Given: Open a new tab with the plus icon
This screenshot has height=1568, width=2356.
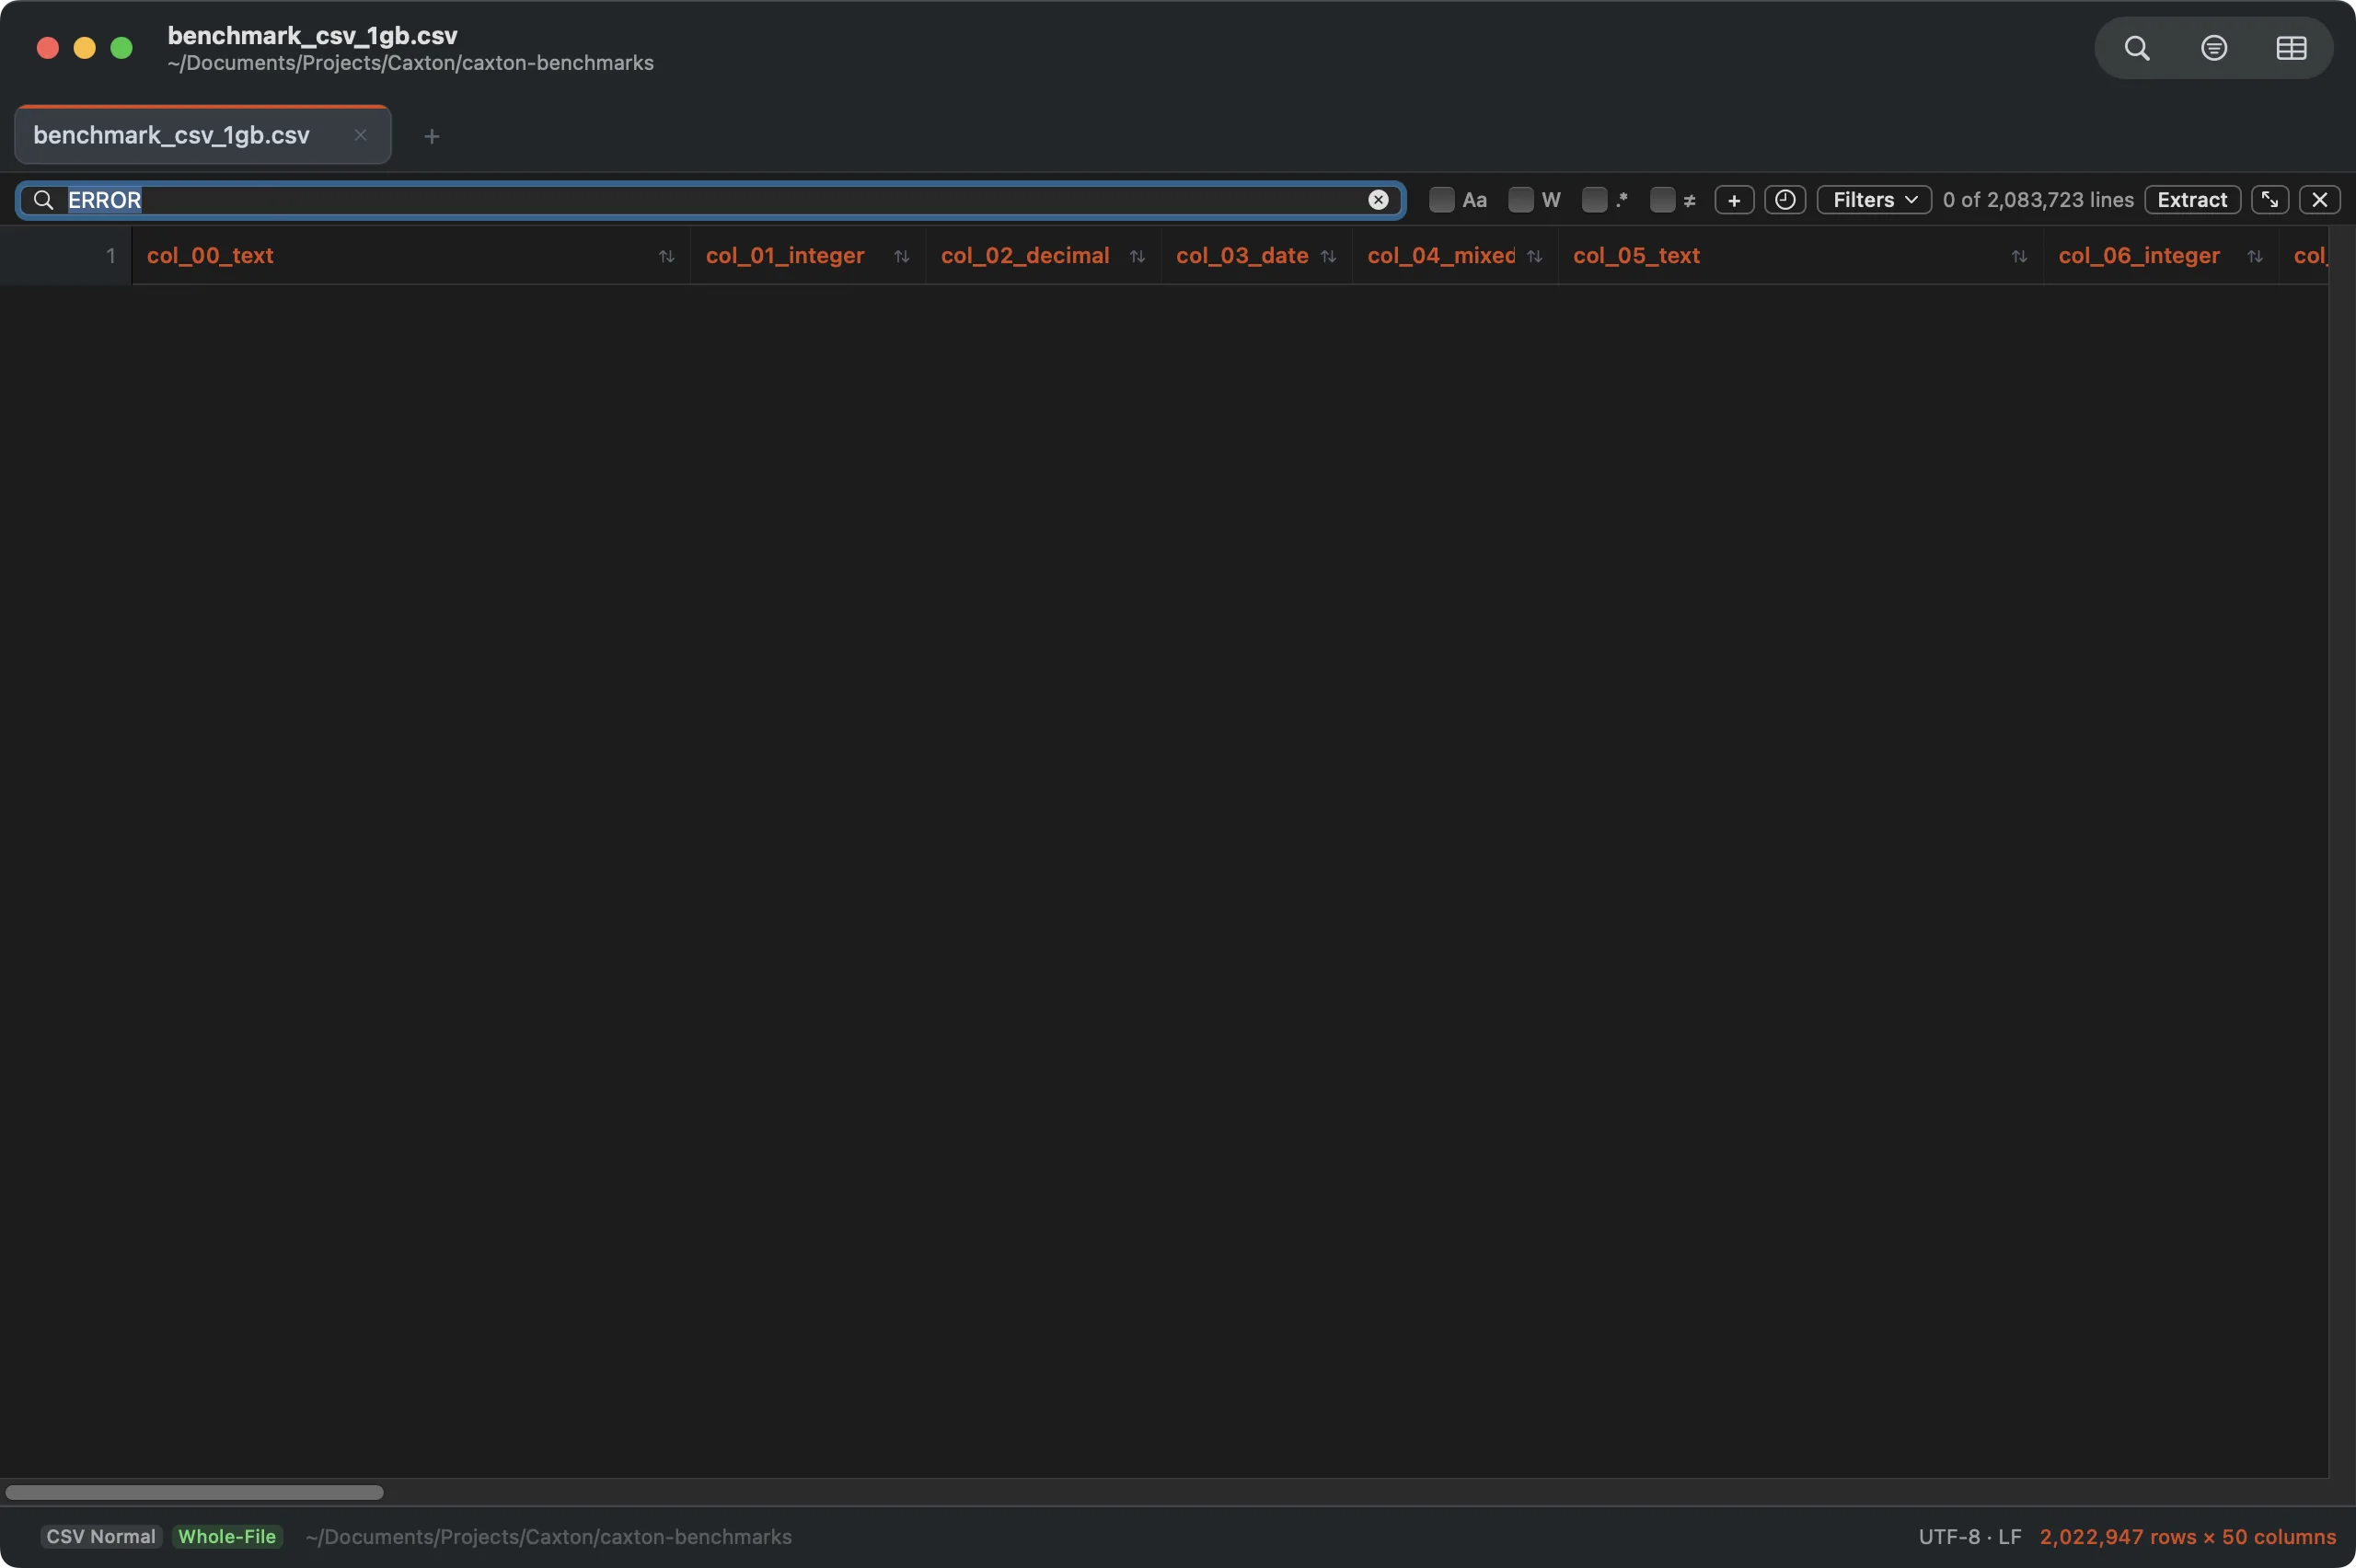Looking at the screenshot, I should (x=432, y=136).
